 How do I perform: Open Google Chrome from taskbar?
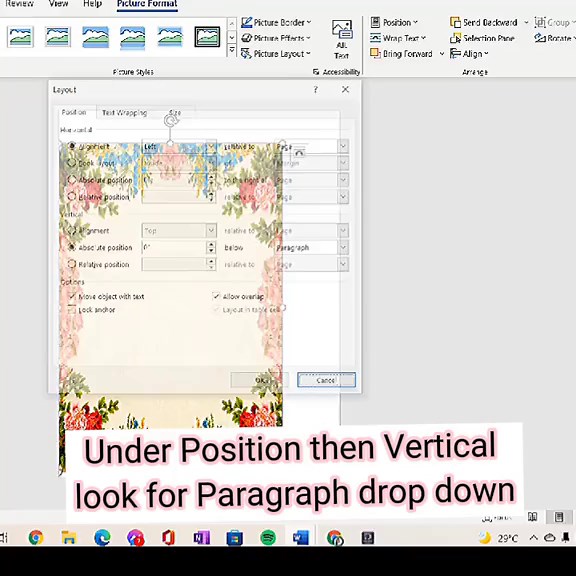(x=36, y=538)
